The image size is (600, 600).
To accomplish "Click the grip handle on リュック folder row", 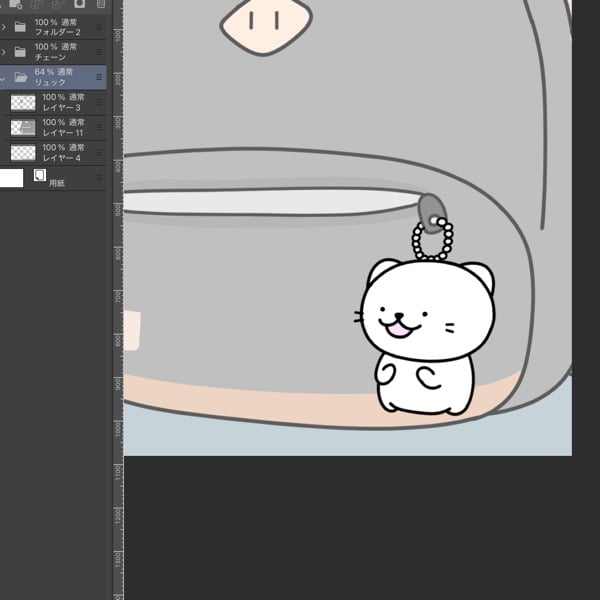I will [x=99, y=77].
